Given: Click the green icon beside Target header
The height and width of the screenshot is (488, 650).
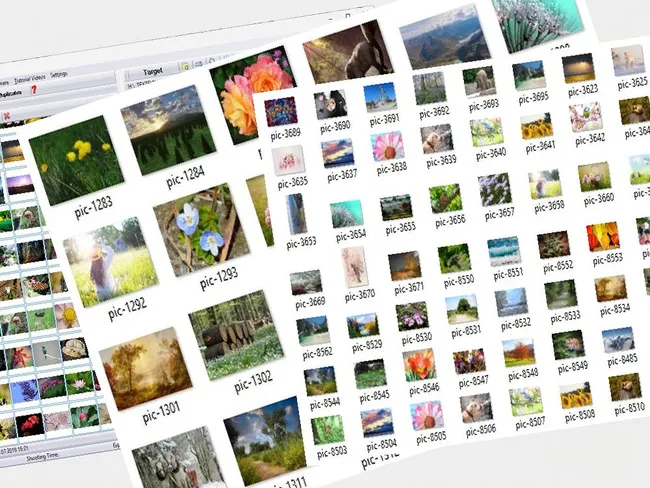Looking at the screenshot, I should 185,66.
